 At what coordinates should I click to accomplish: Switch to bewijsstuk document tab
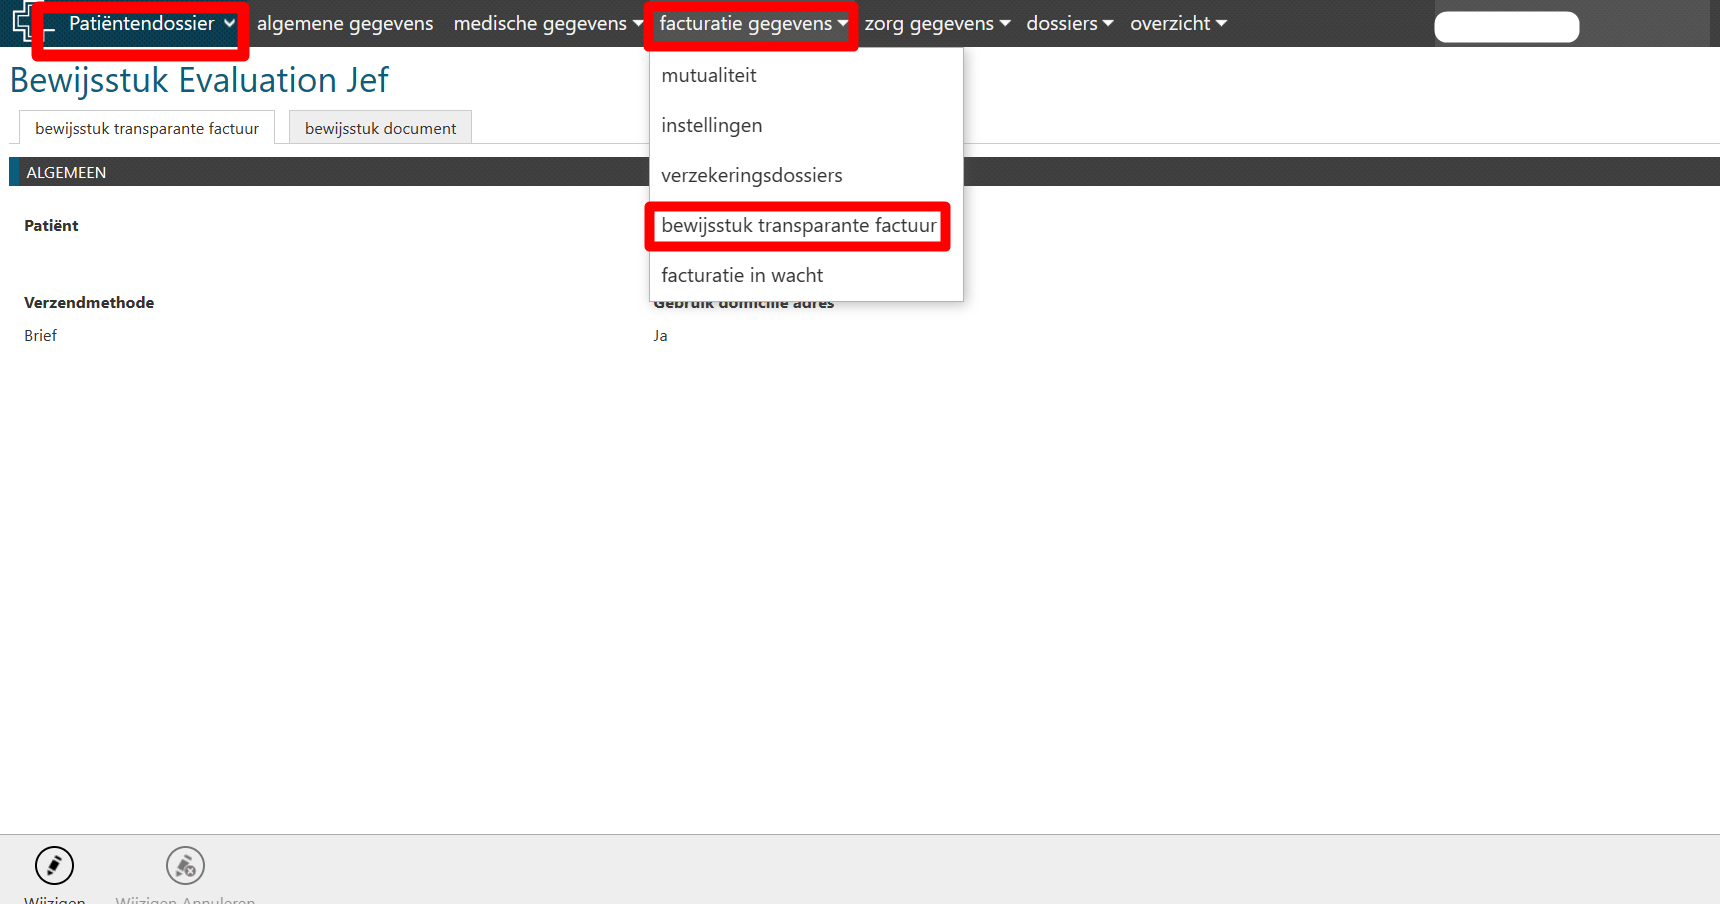(x=380, y=128)
